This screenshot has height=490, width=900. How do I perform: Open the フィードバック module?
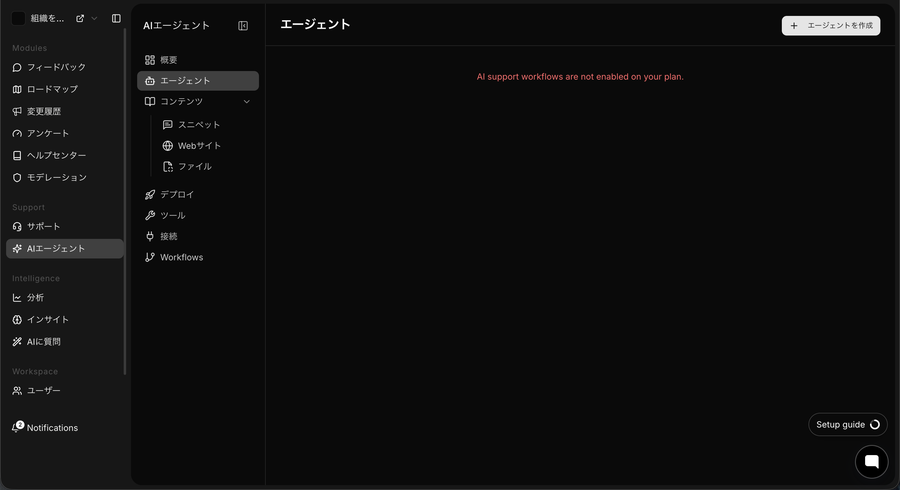(x=64, y=67)
